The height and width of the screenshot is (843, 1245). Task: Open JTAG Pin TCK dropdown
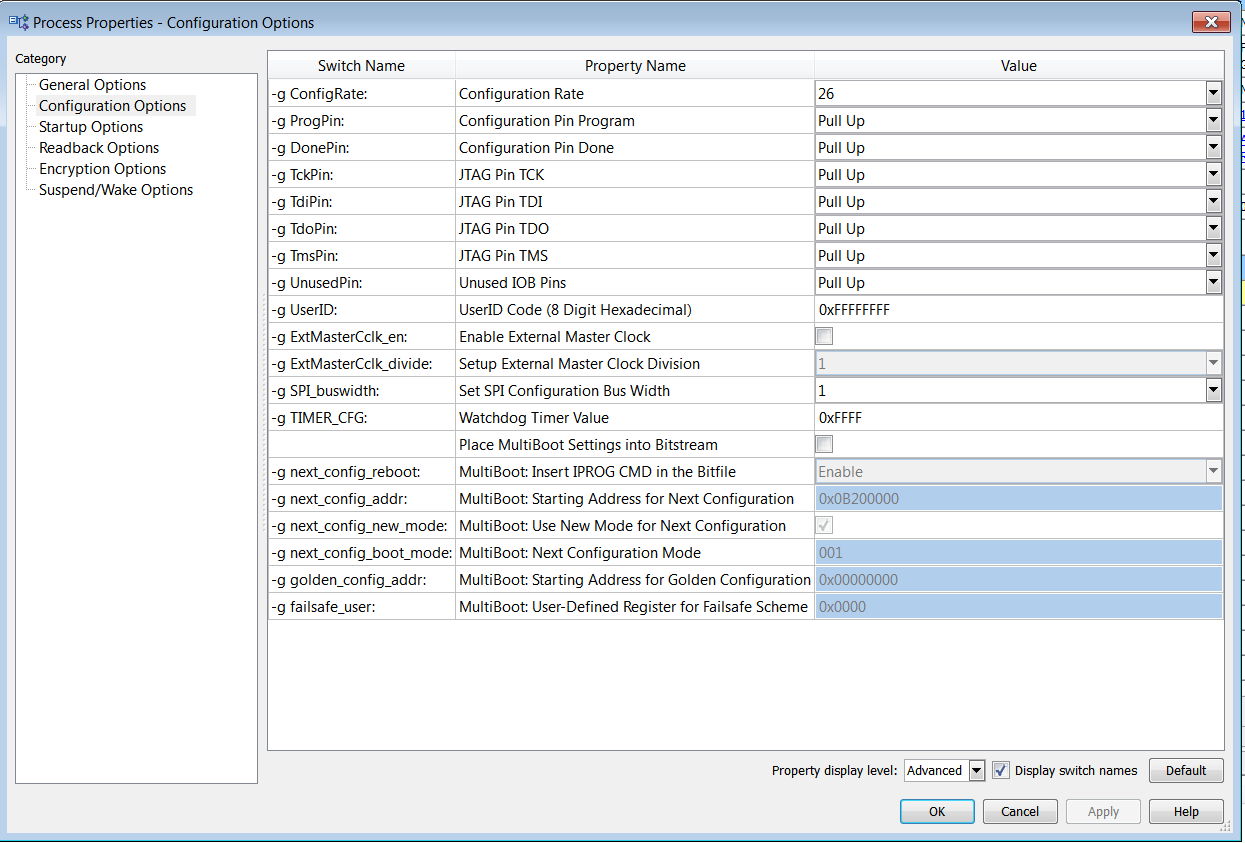tap(1213, 174)
